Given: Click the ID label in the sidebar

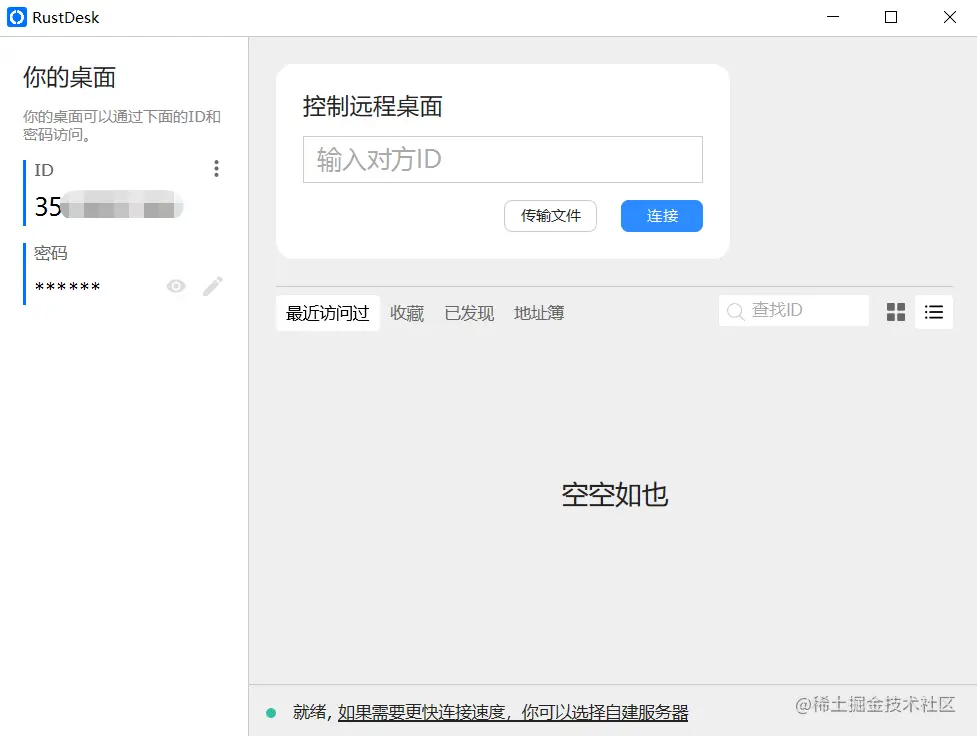Looking at the screenshot, I should 44,170.
